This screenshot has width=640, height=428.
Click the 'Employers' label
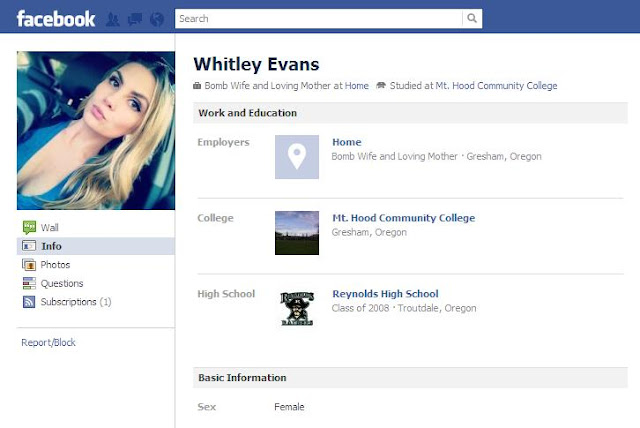tap(223, 142)
